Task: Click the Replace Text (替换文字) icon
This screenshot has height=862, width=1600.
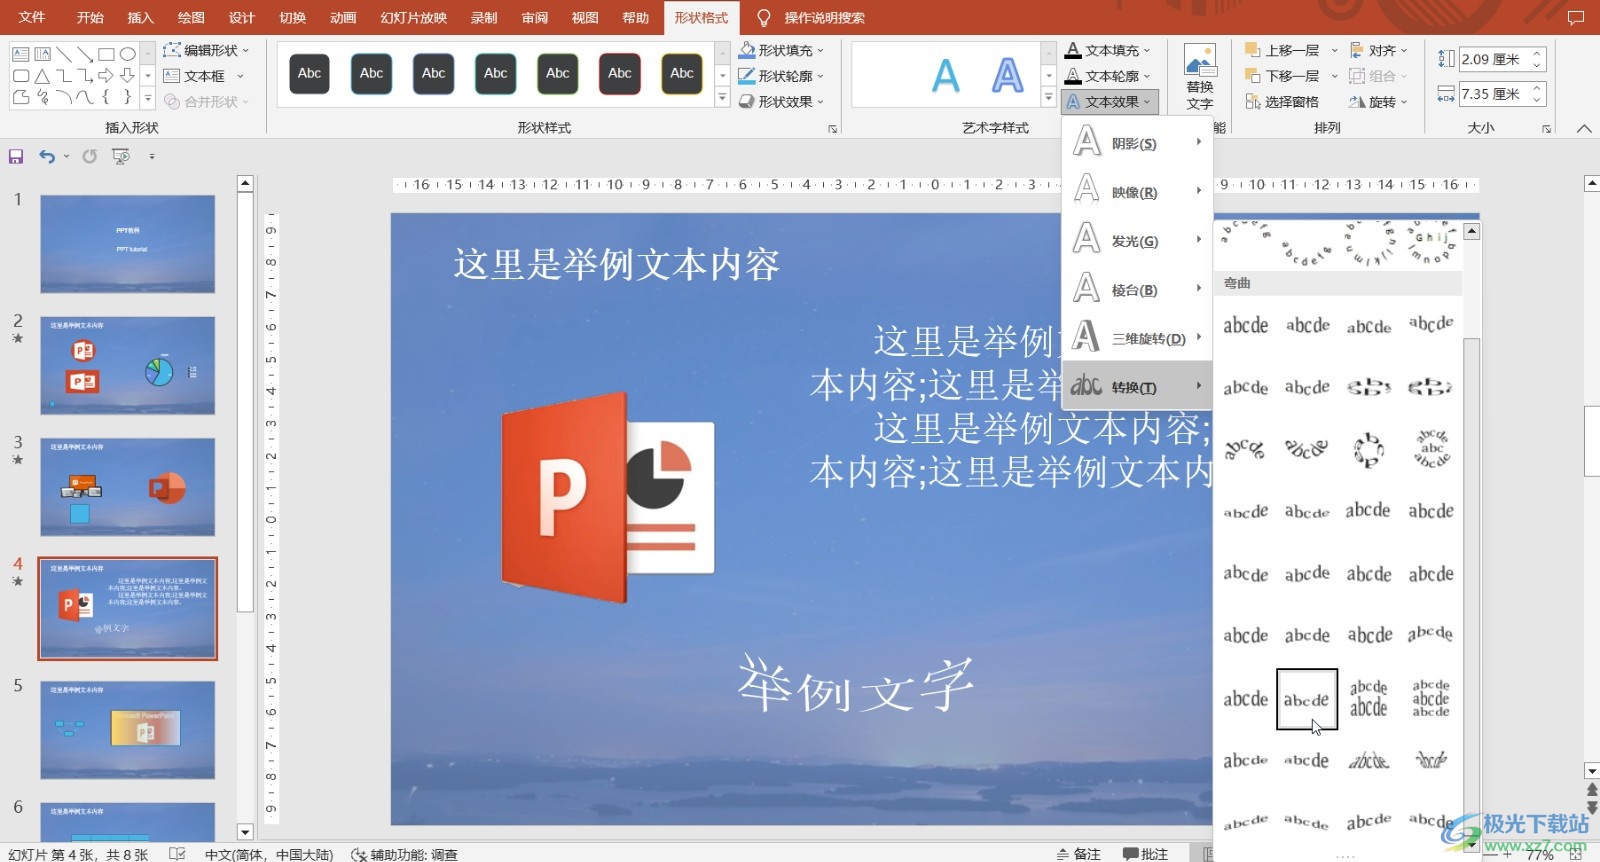Action: 1200,77
